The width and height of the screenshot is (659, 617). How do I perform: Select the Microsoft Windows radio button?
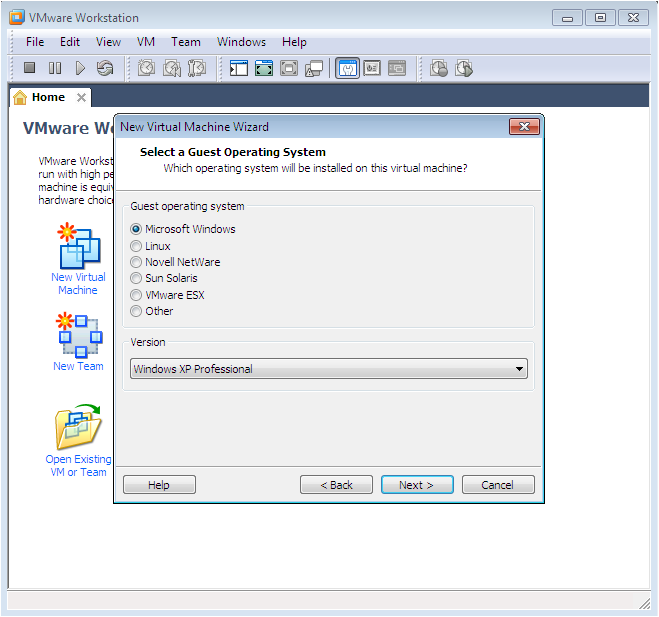136,229
